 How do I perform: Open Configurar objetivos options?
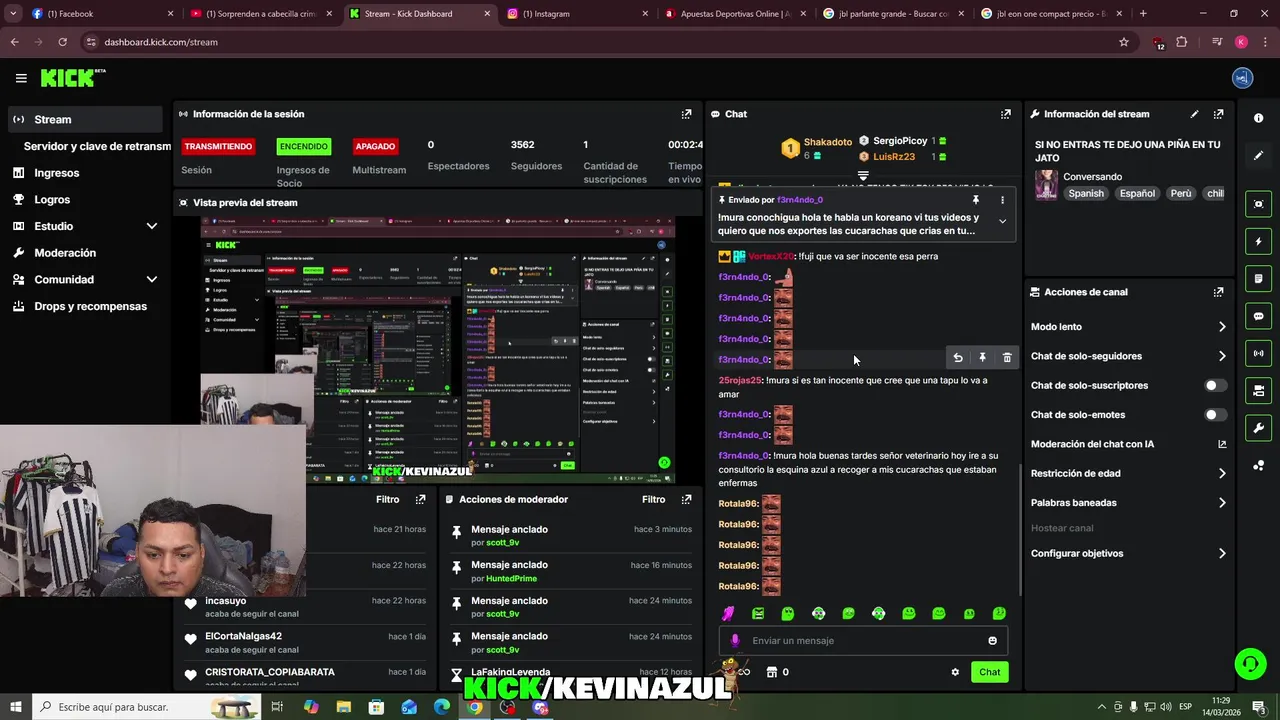1128,553
